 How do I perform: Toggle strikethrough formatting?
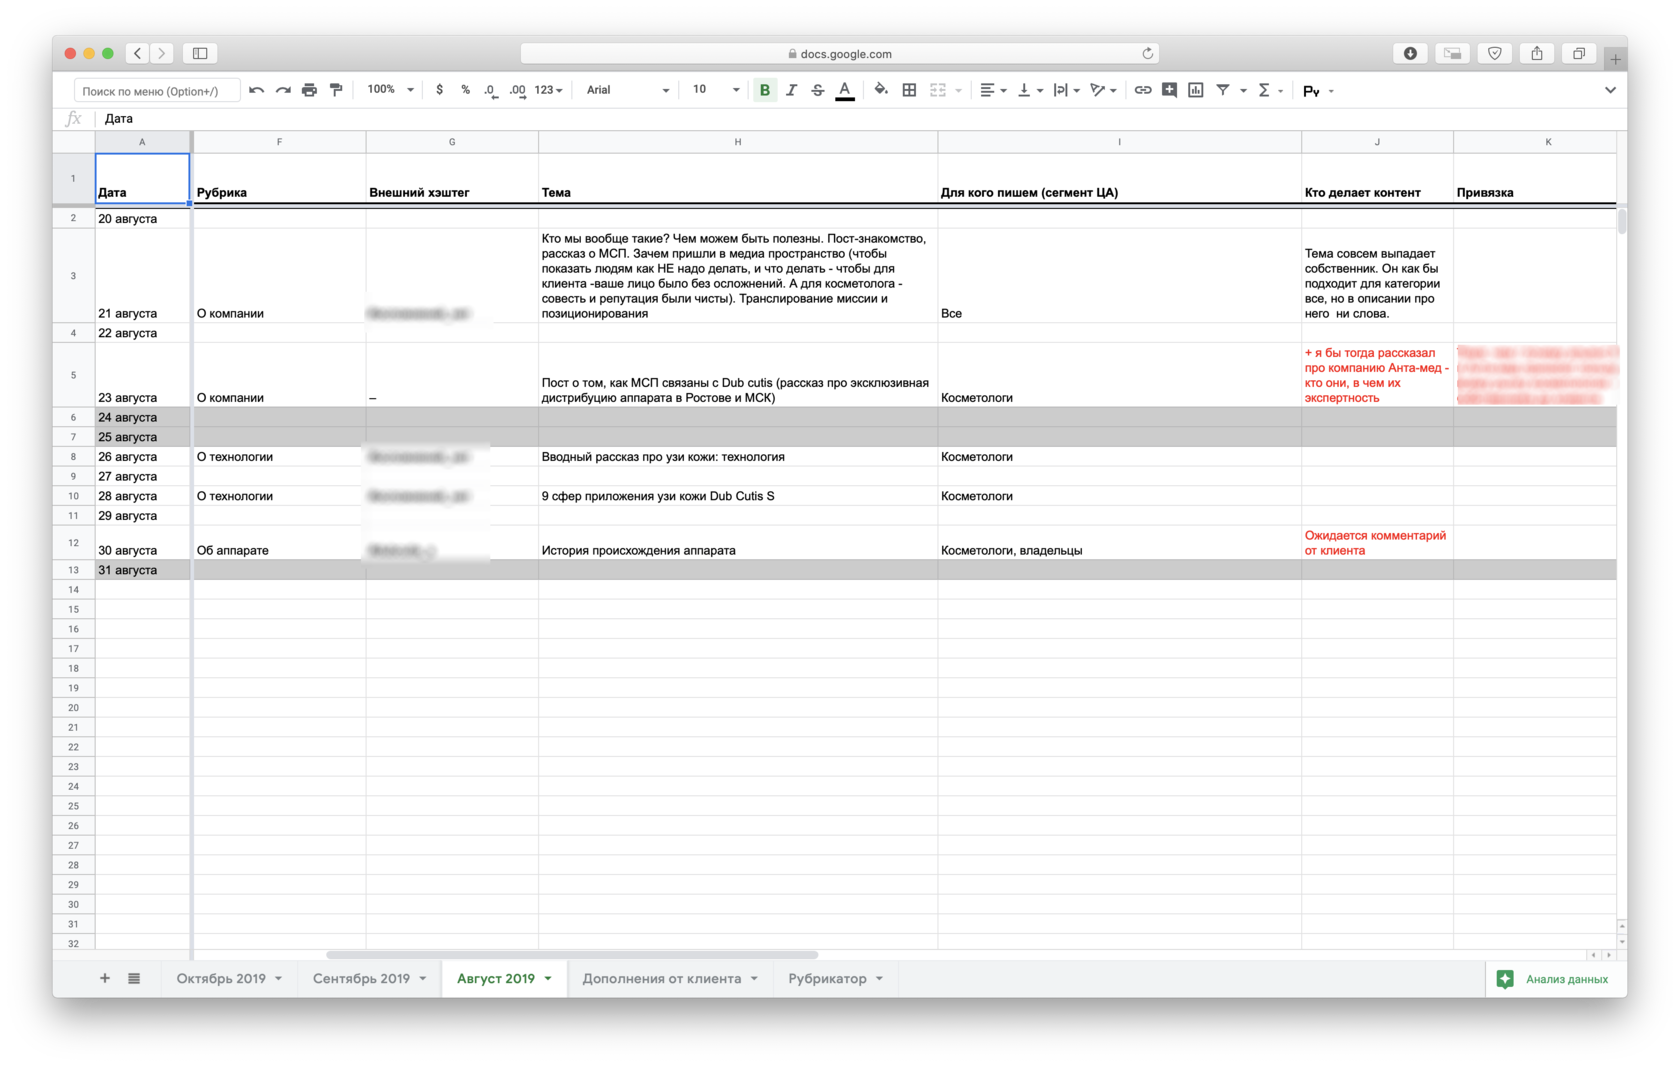click(x=818, y=90)
